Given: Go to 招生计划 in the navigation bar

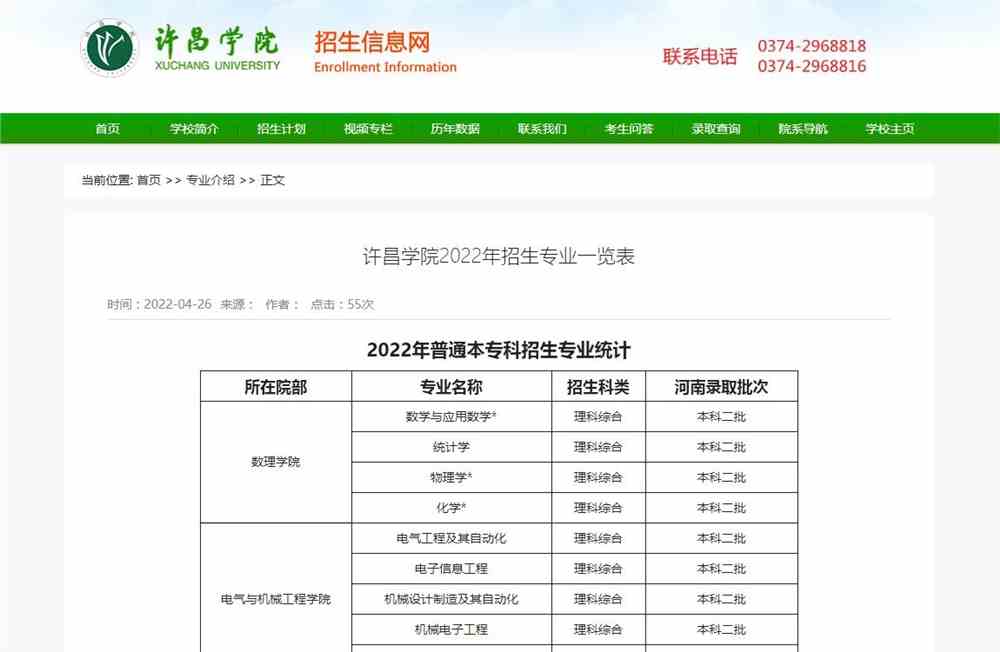Looking at the screenshot, I should (281, 129).
